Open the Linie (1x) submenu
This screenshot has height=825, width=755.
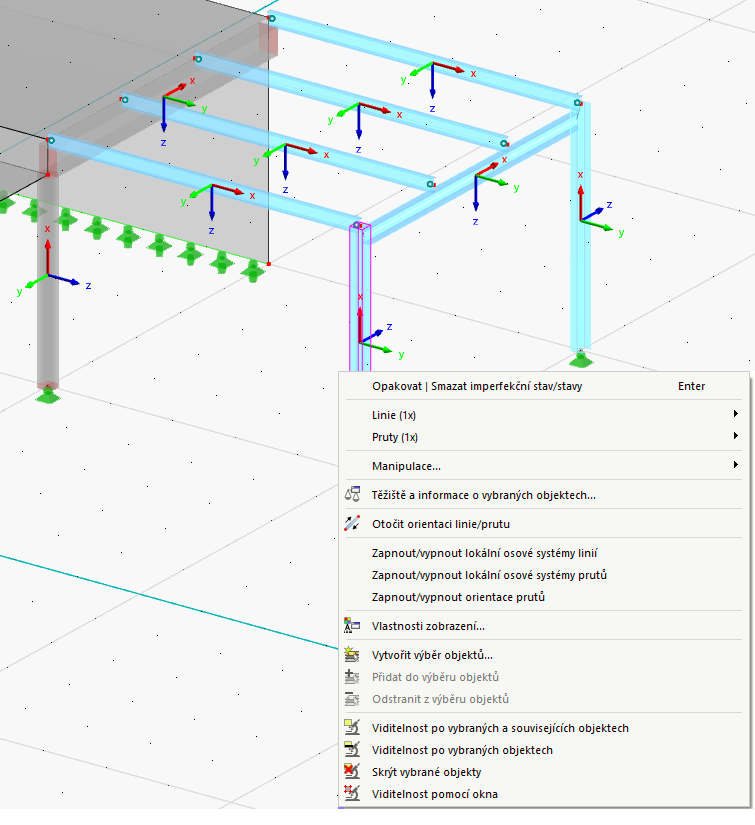click(x=543, y=415)
